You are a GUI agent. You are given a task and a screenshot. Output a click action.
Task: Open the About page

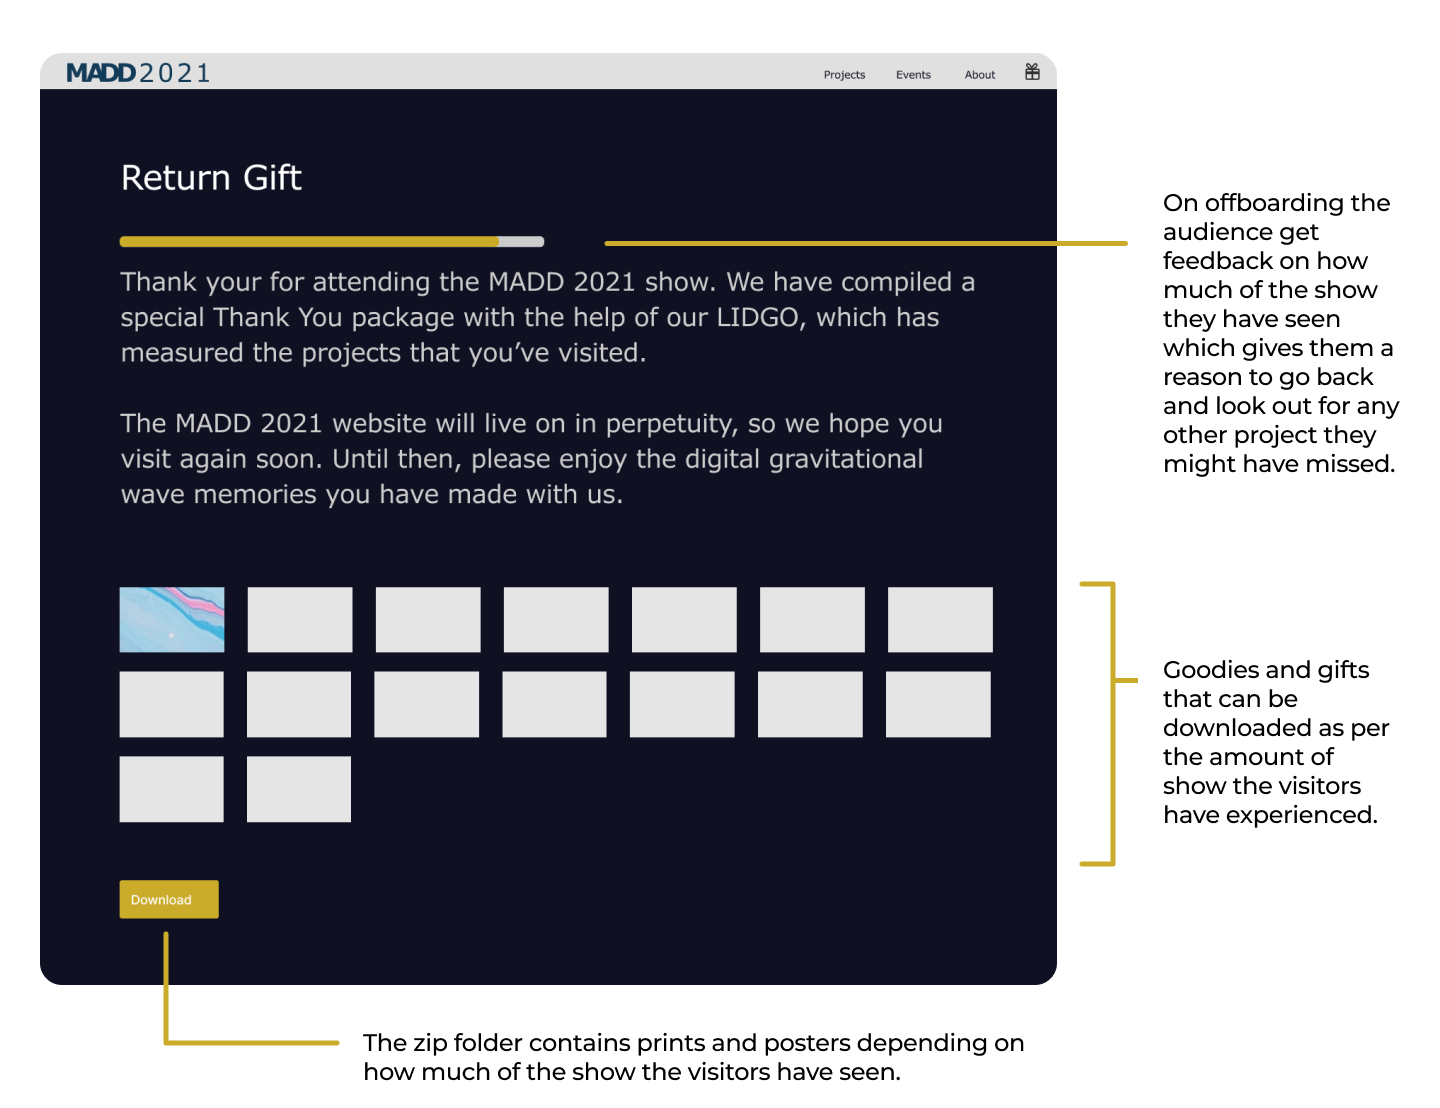[x=980, y=75]
